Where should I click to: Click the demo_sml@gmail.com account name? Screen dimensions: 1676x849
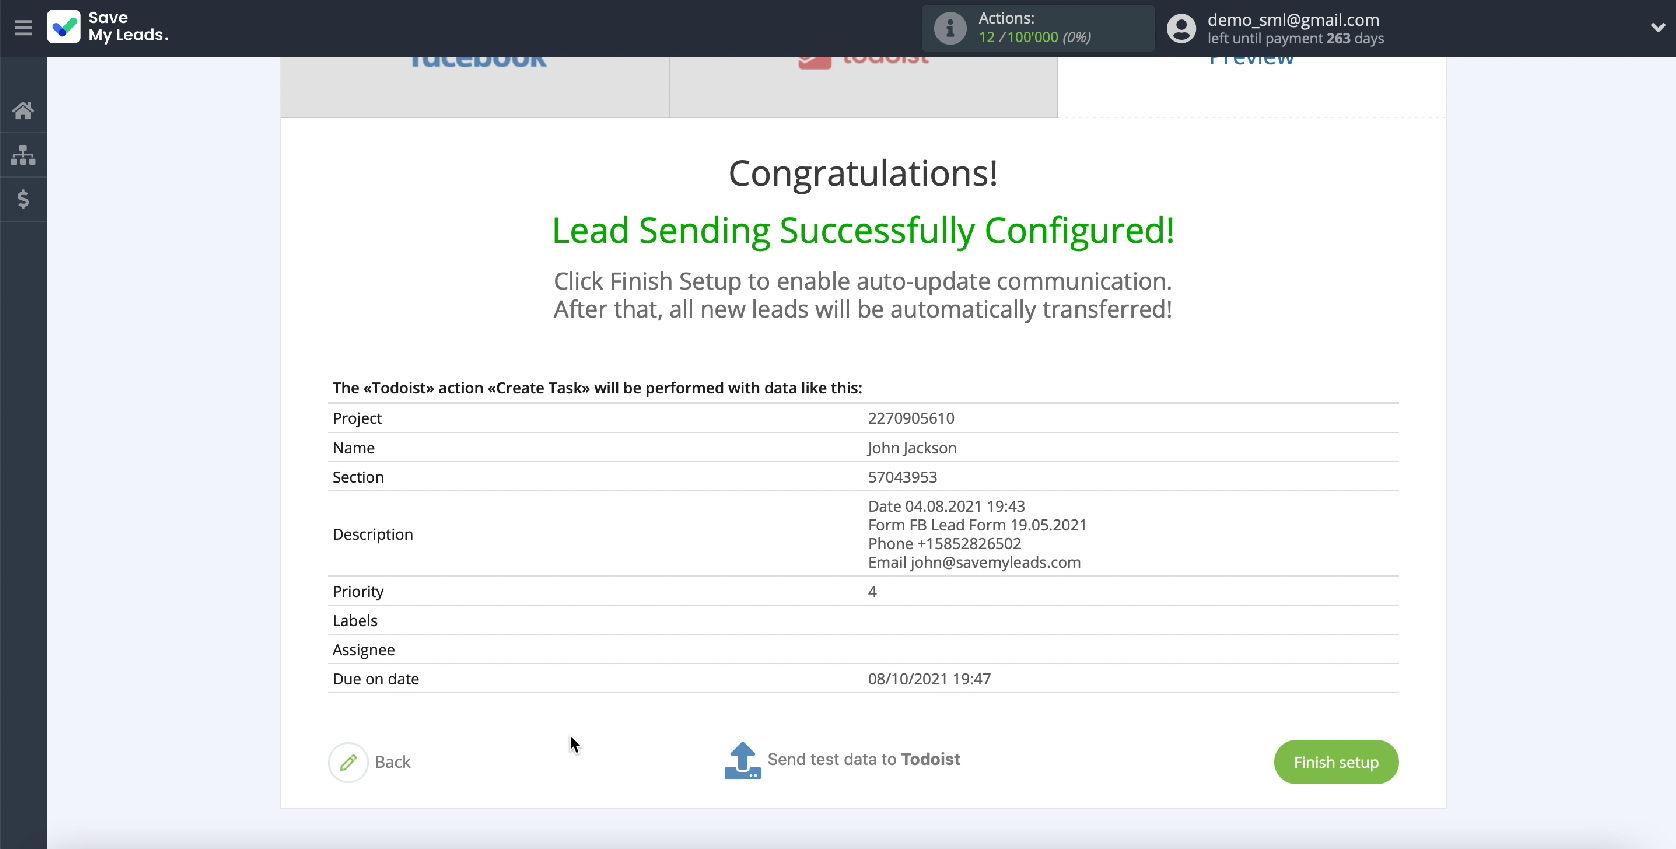tap(1293, 20)
